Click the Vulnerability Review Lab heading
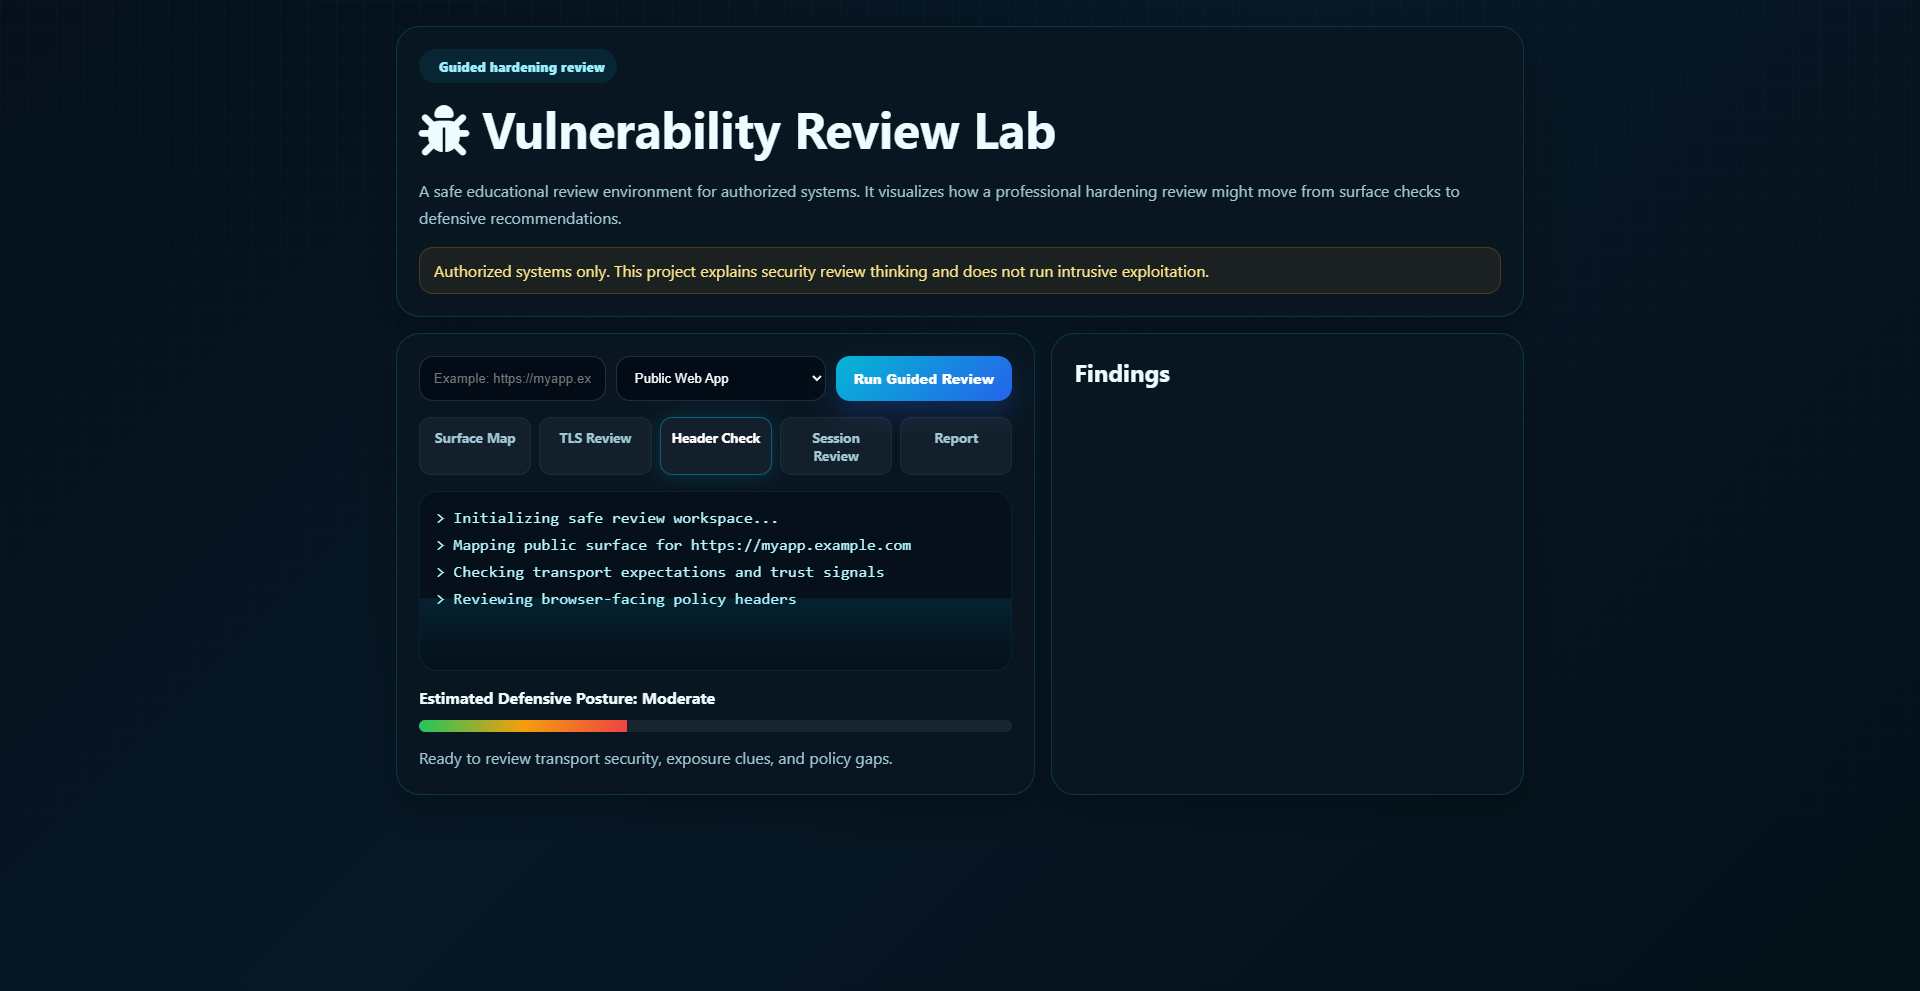1920x991 pixels. point(767,130)
